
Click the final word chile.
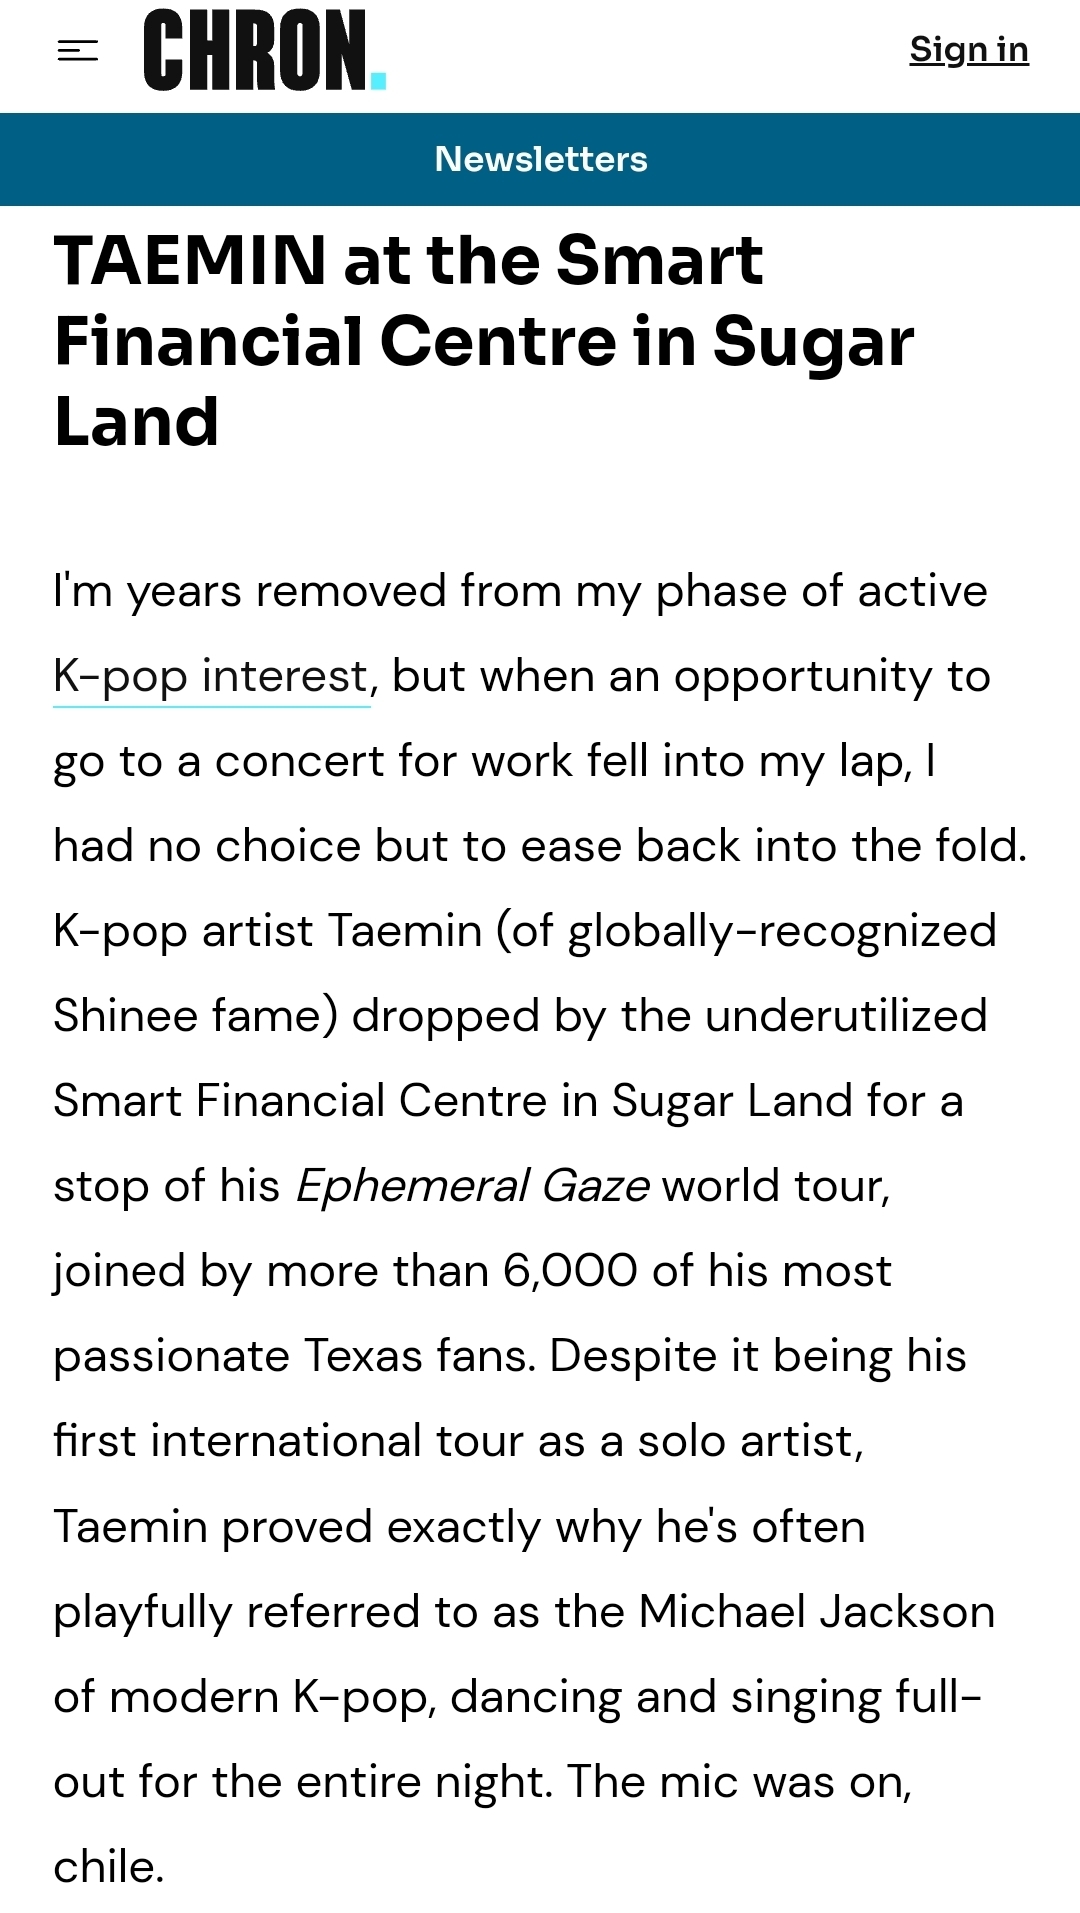108,1867
